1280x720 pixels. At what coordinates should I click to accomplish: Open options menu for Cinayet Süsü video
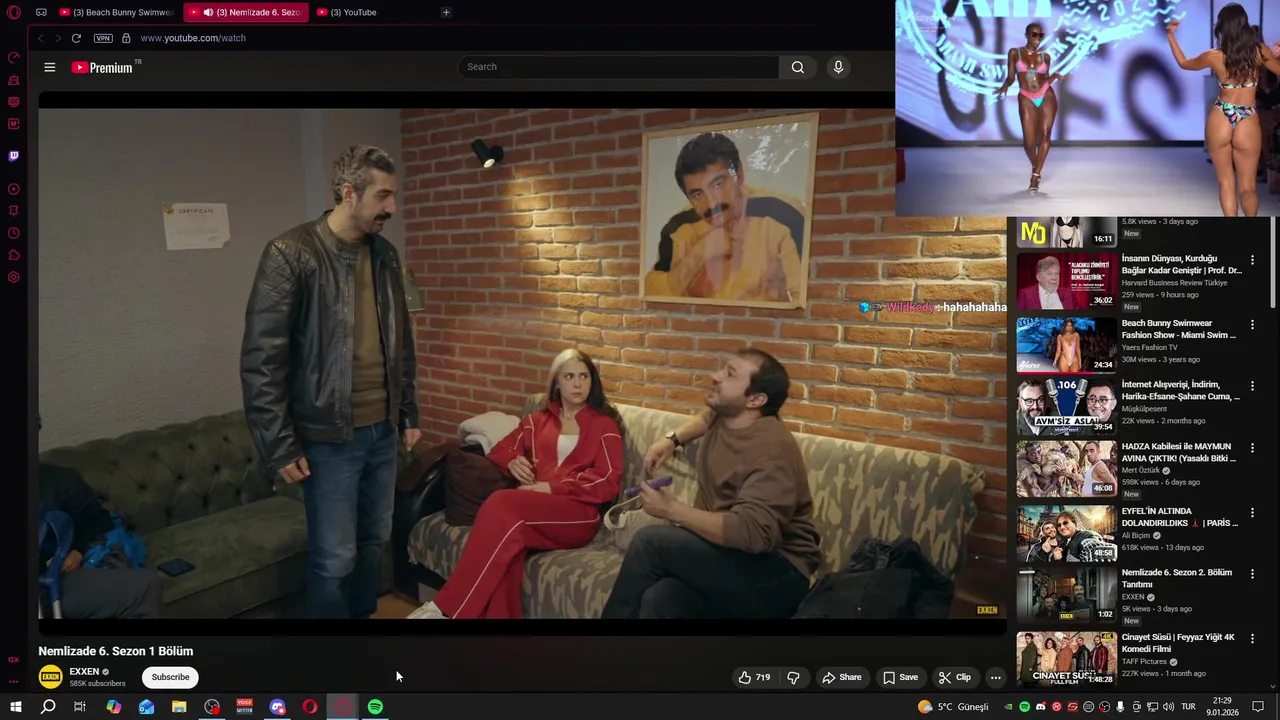pyautogui.click(x=1252, y=639)
